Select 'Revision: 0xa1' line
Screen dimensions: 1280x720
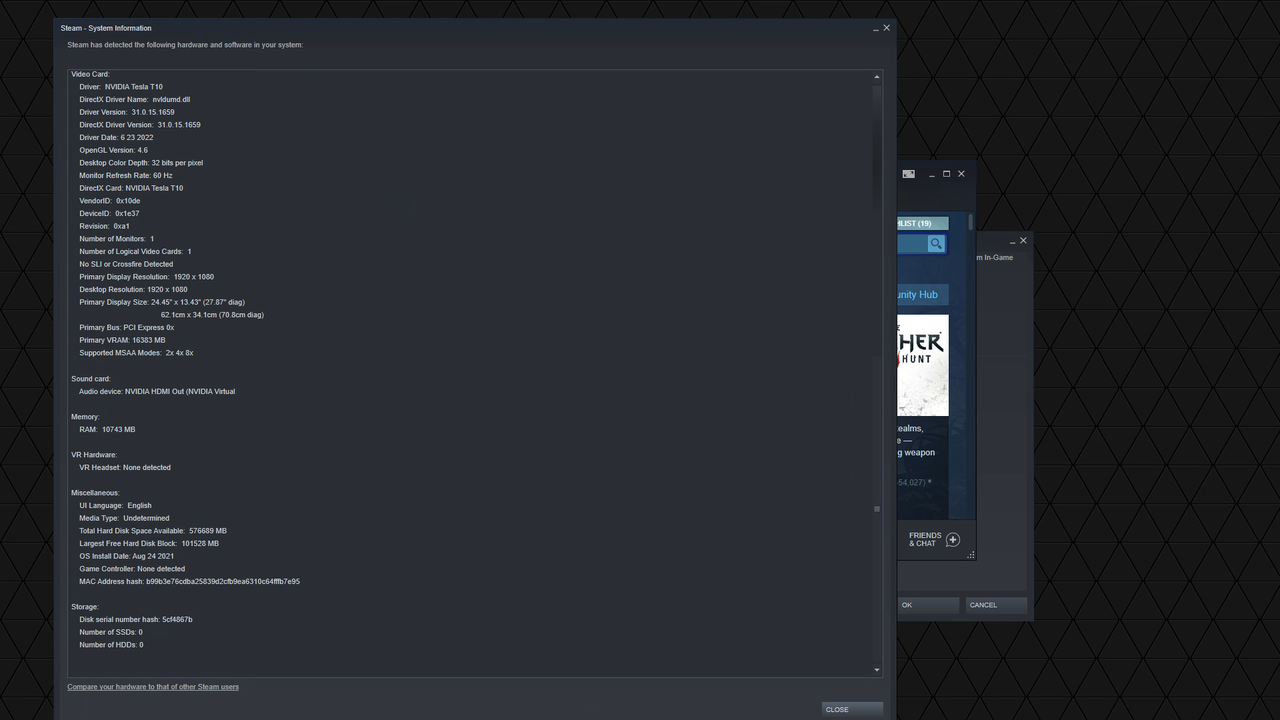(x=104, y=227)
